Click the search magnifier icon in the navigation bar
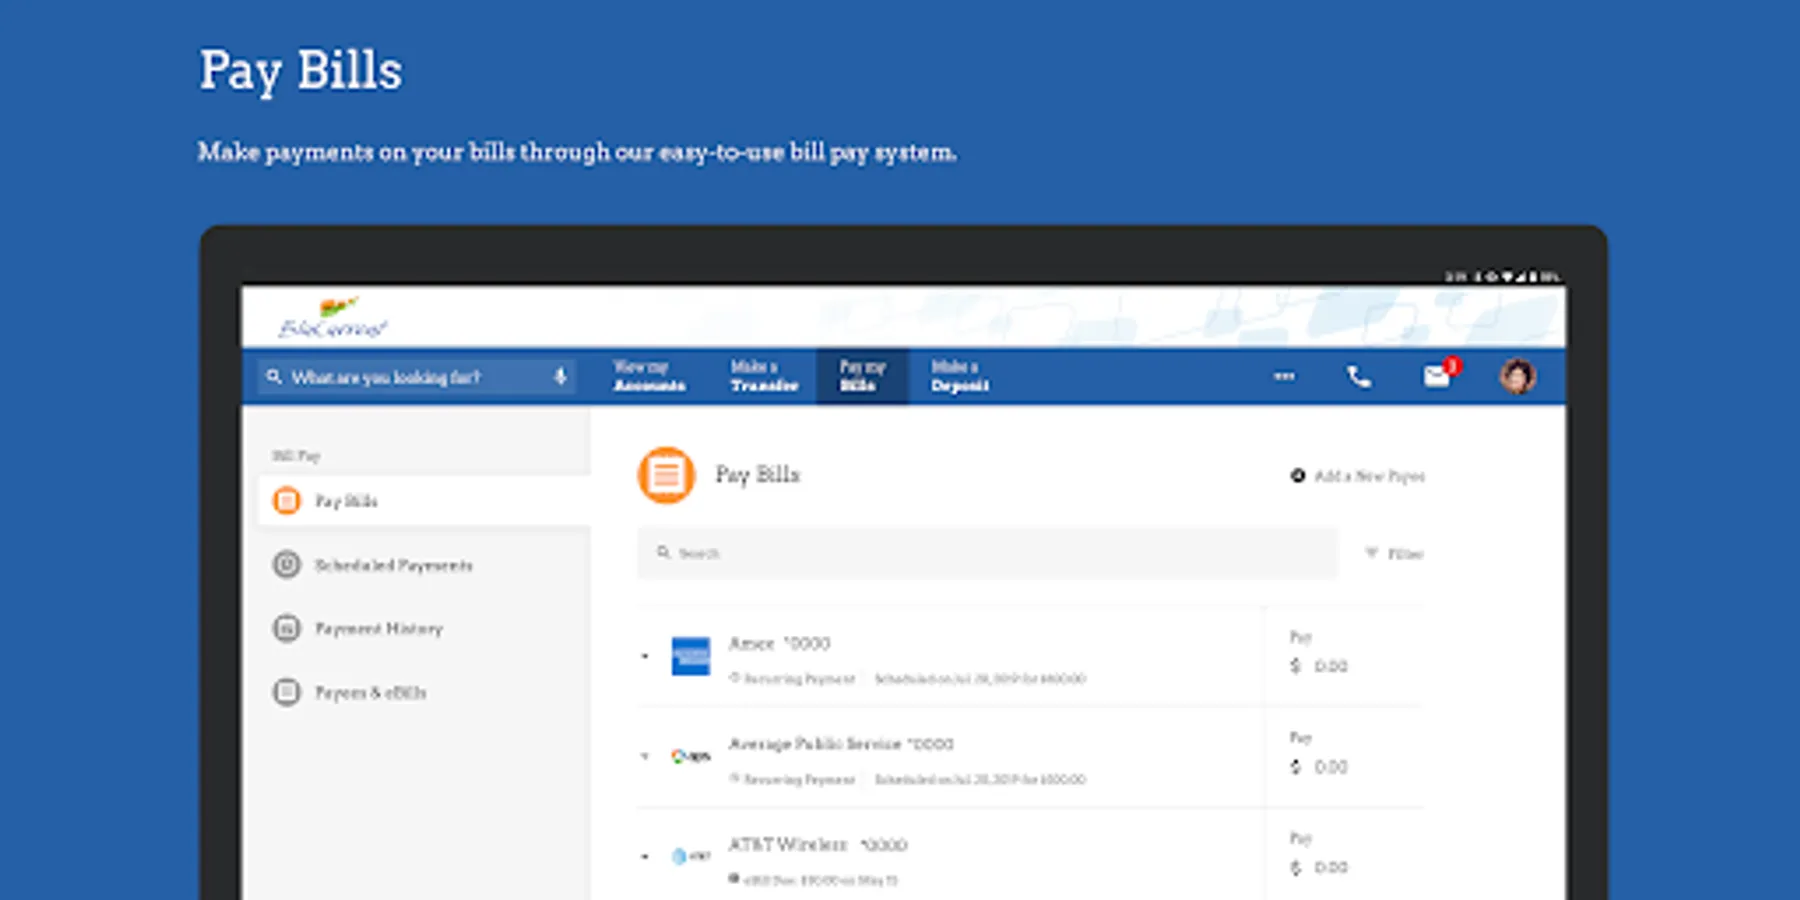1800x900 pixels. point(273,377)
